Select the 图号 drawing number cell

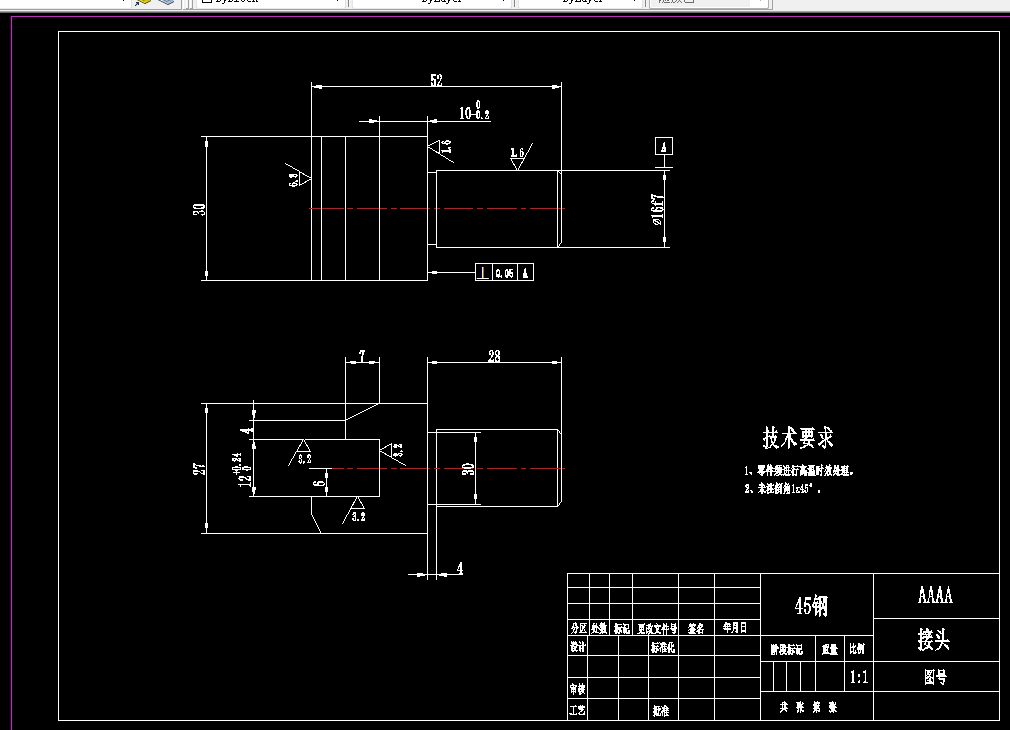935,677
